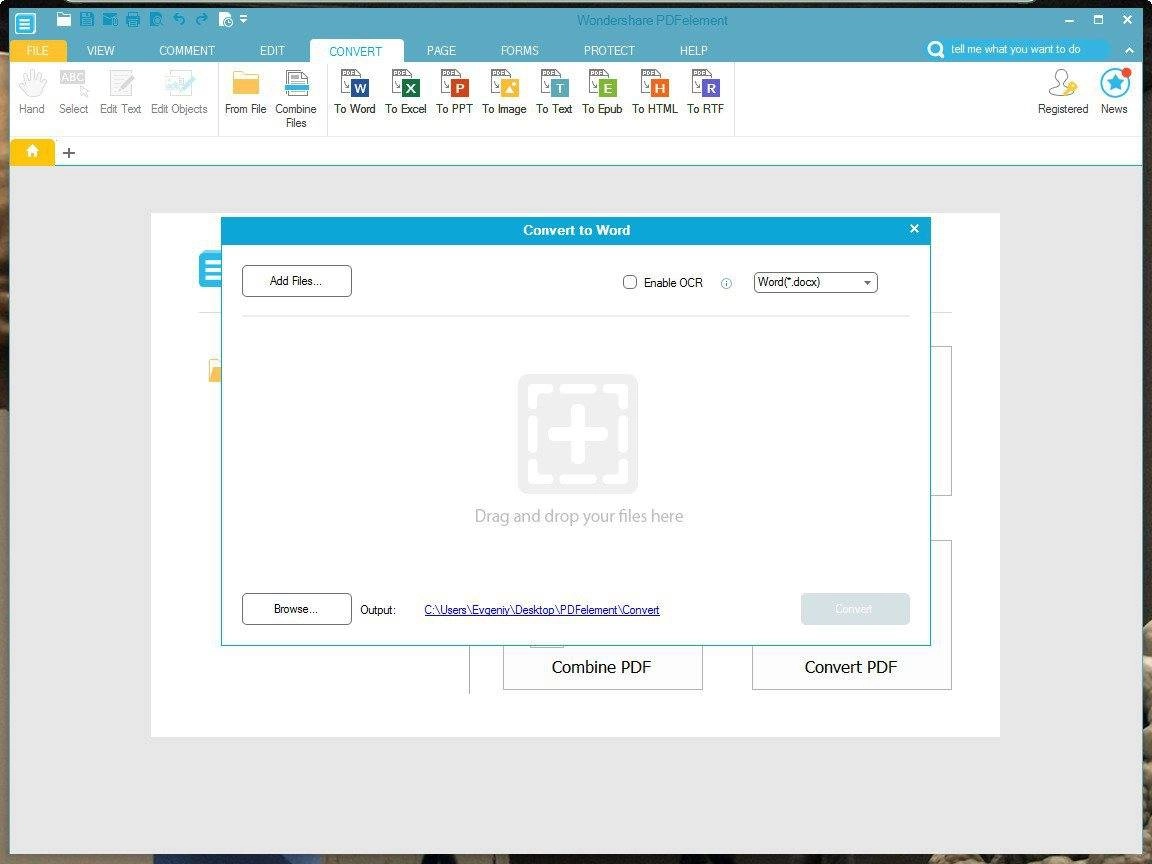Open the Word(*.docx) format dropdown

click(x=816, y=282)
